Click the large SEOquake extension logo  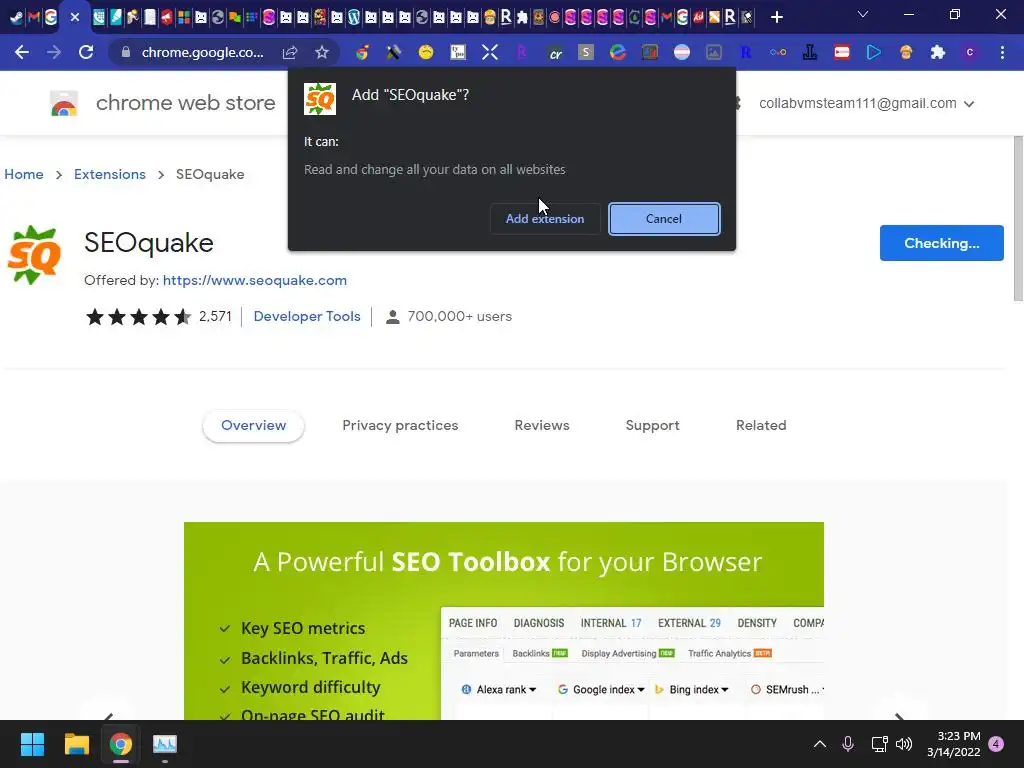[x=34, y=255]
